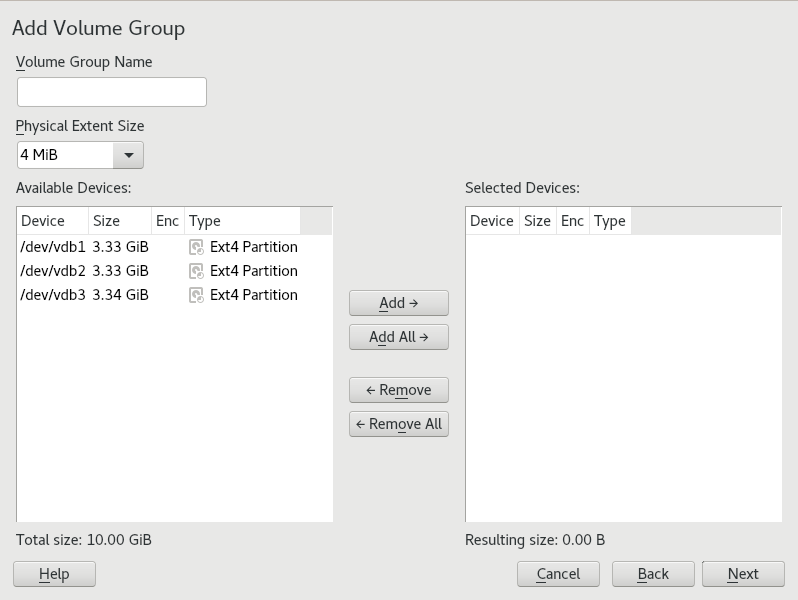Viewport: 798px width, 600px height.
Task: Select /dev/vdb2 in Available Devices
Action: tap(53, 271)
